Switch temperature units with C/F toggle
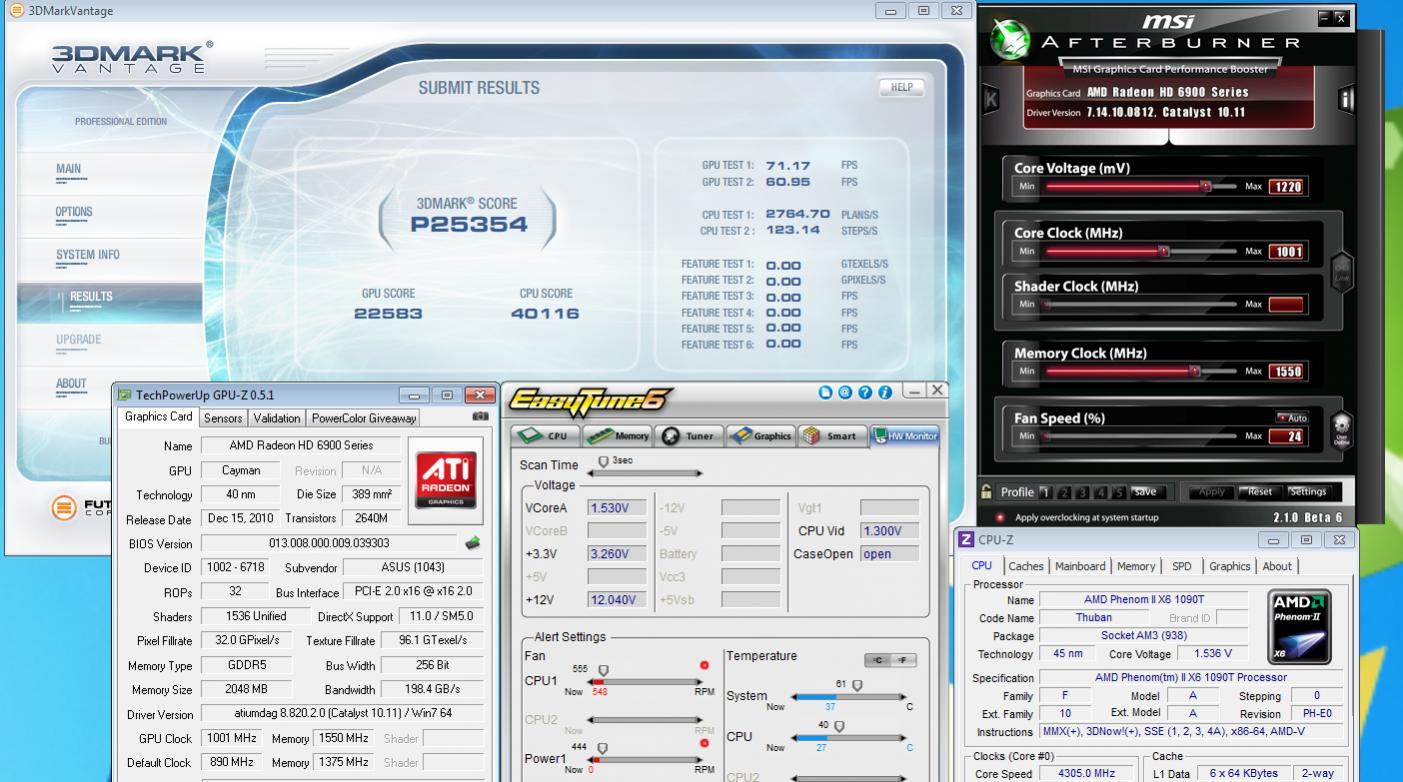The width and height of the screenshot is (1403, 782). [890, 660]
